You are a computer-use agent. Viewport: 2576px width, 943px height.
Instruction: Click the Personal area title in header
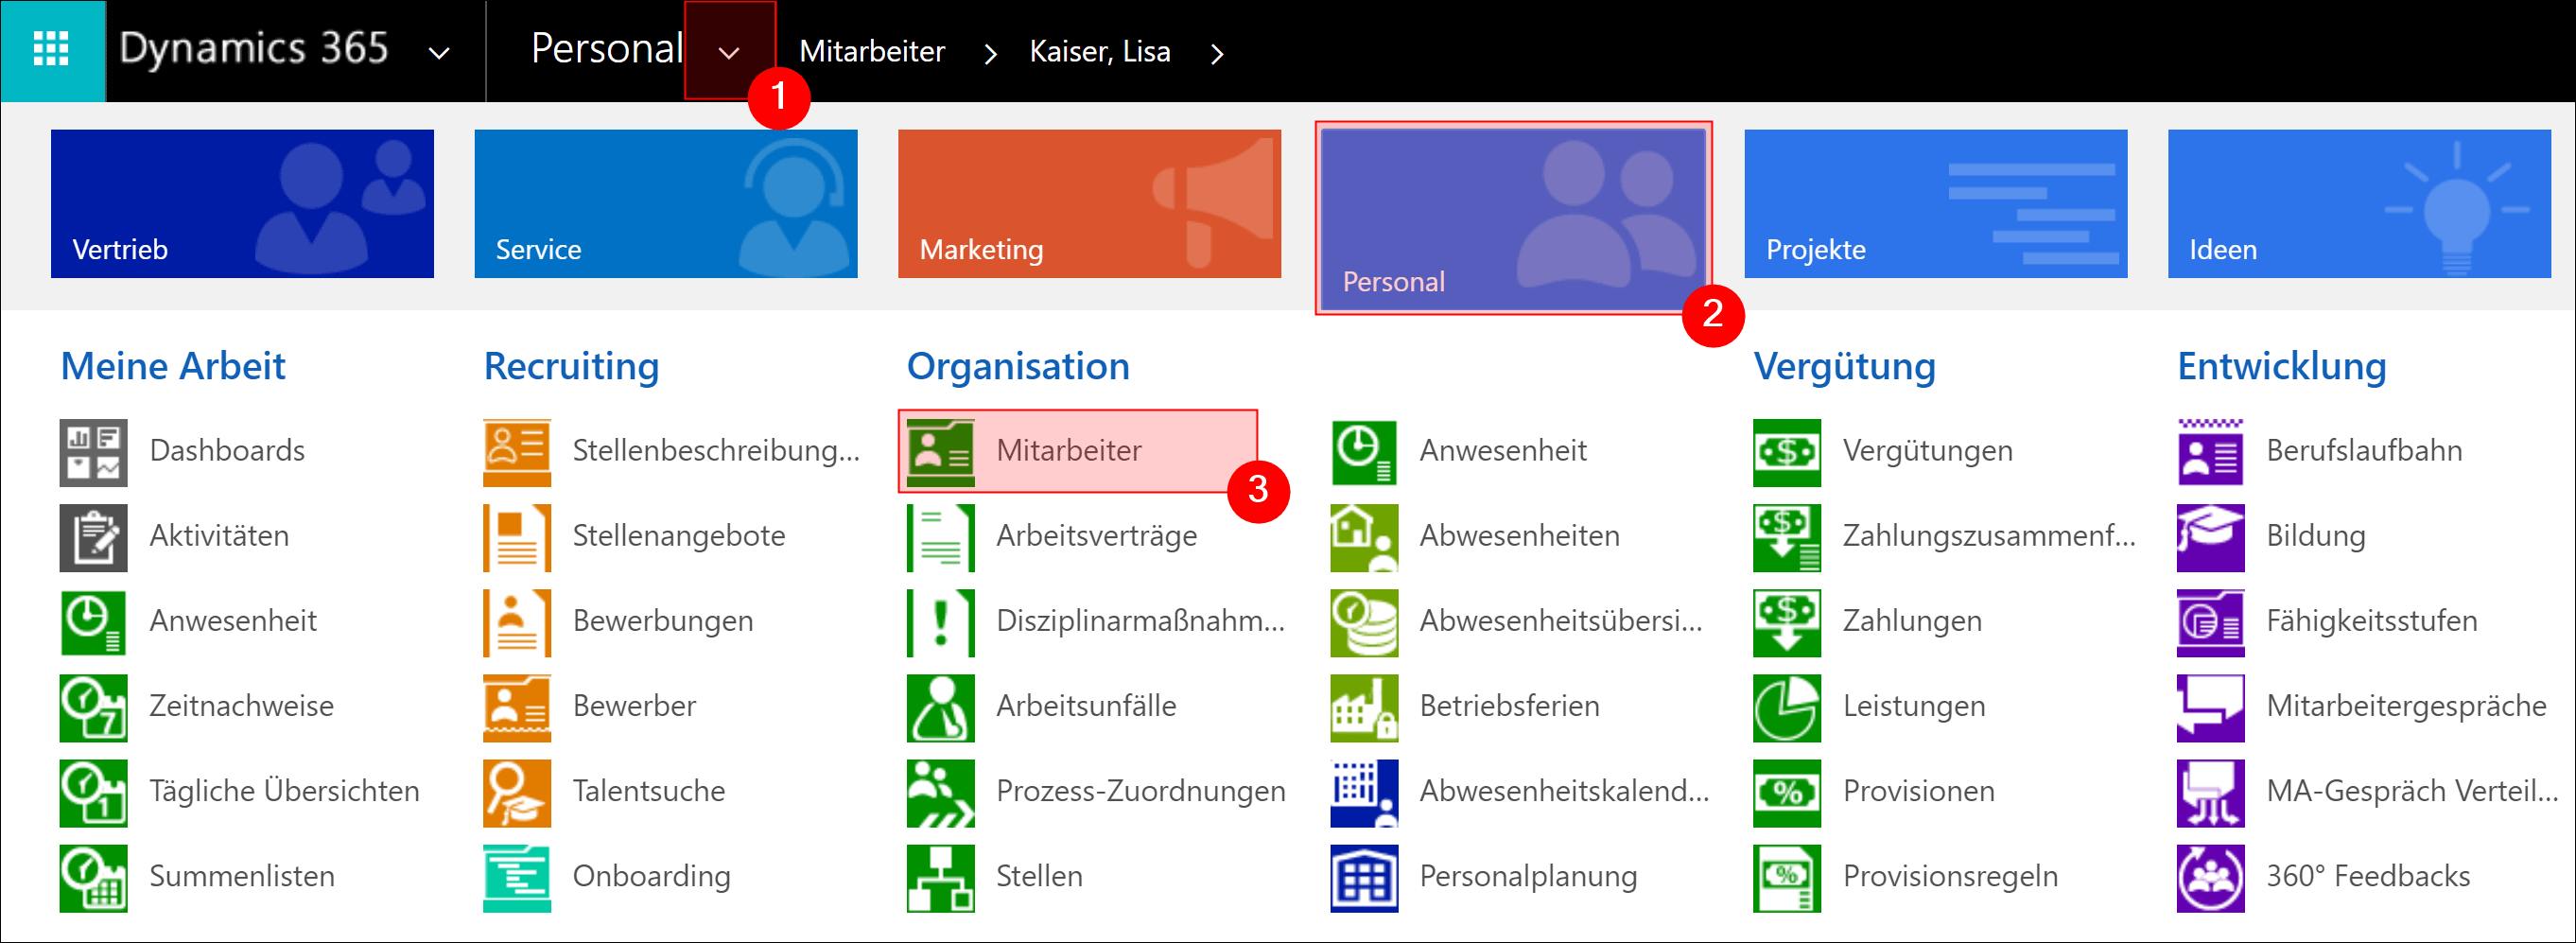coord(606,49)
